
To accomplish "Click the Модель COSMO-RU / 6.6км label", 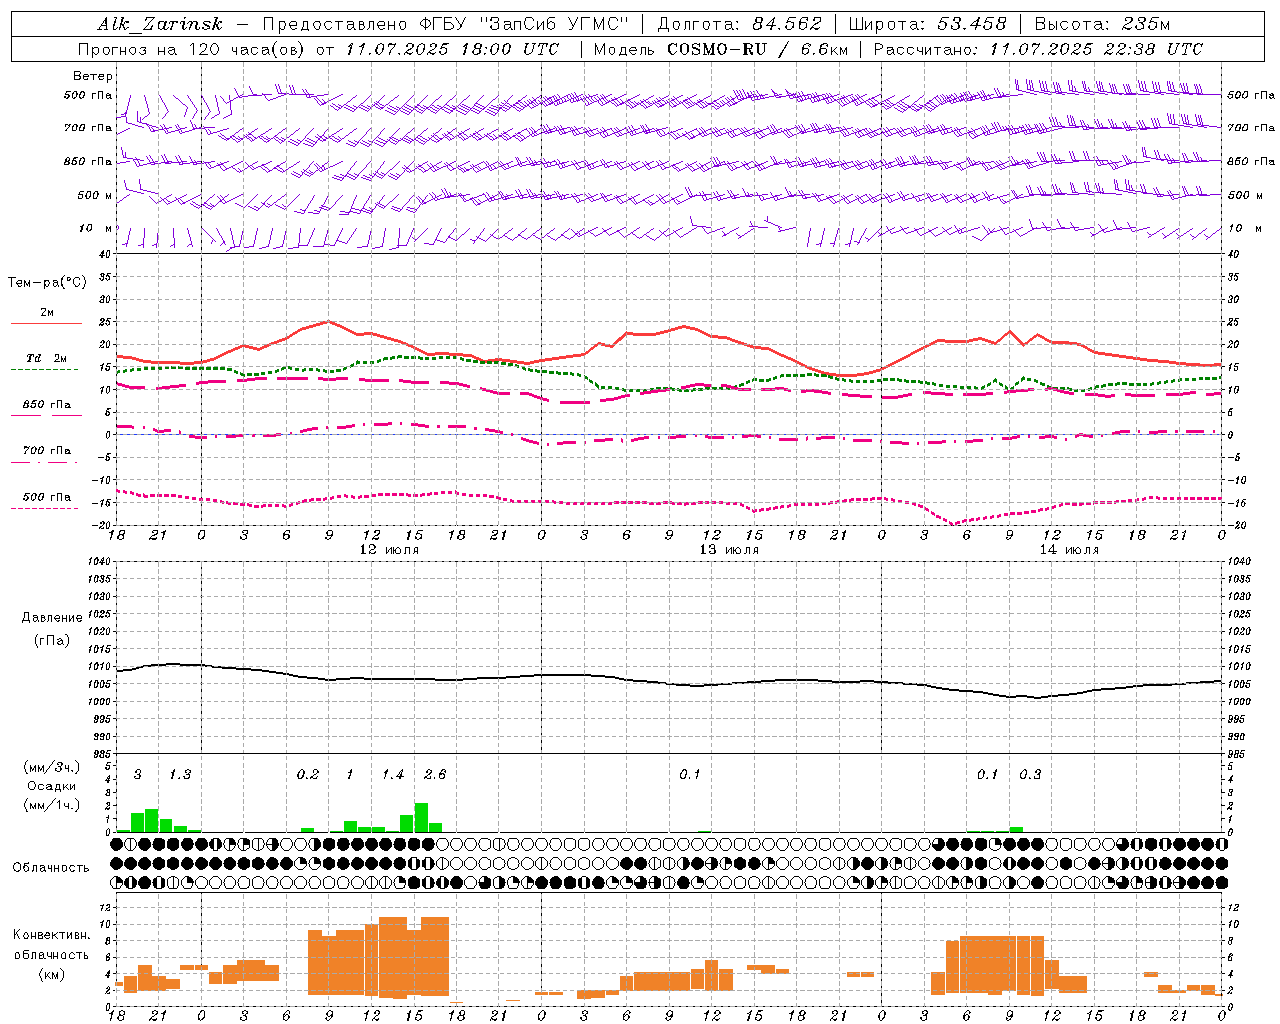I will (x=719, y=49).
